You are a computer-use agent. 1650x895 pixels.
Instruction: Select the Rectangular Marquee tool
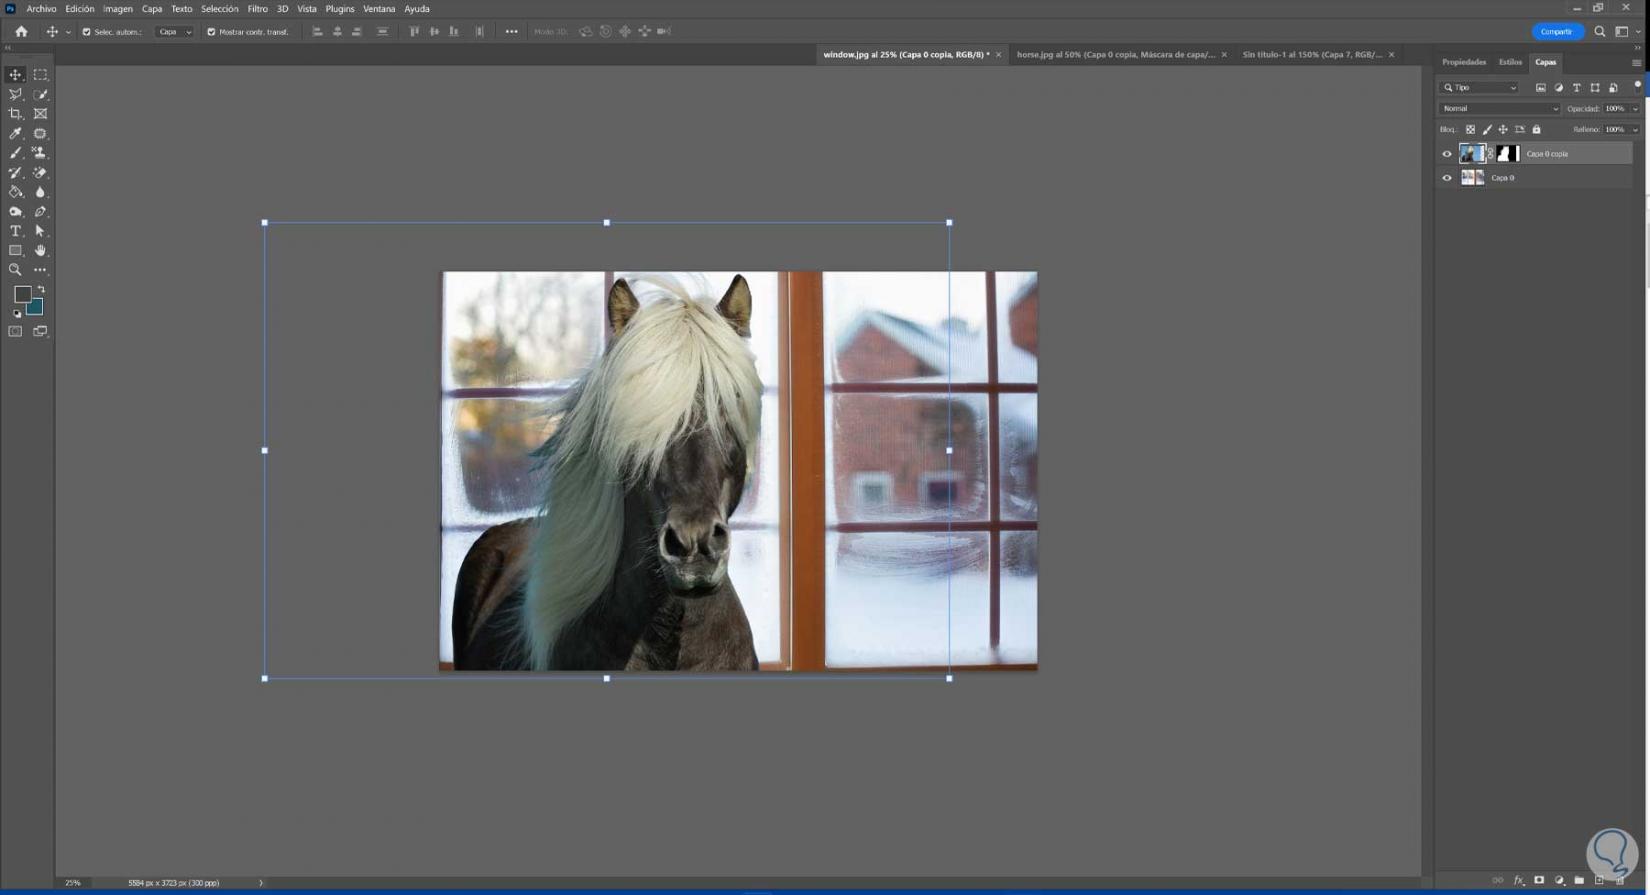40,75
